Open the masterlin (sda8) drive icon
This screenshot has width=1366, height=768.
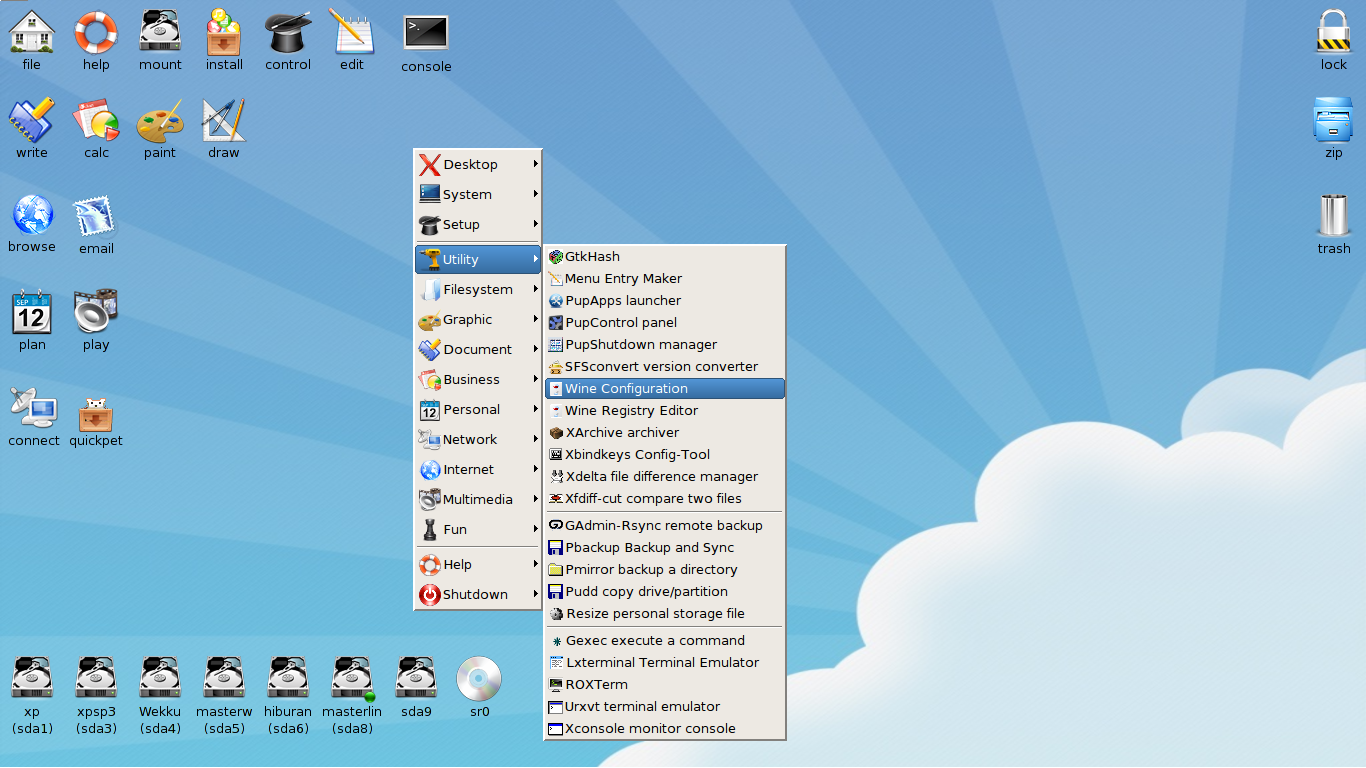point(352,678)
